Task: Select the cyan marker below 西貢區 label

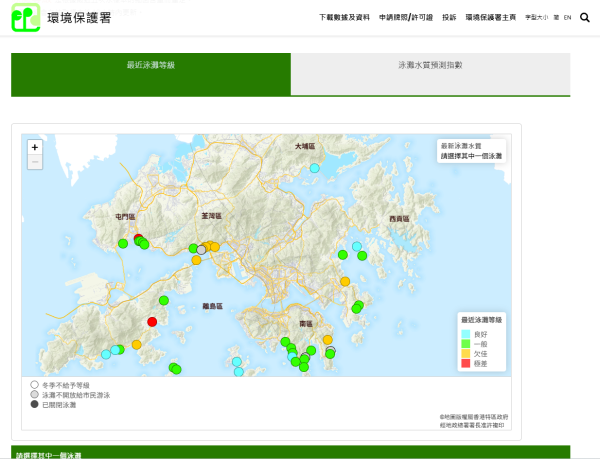Action: [x=357, y=246]
